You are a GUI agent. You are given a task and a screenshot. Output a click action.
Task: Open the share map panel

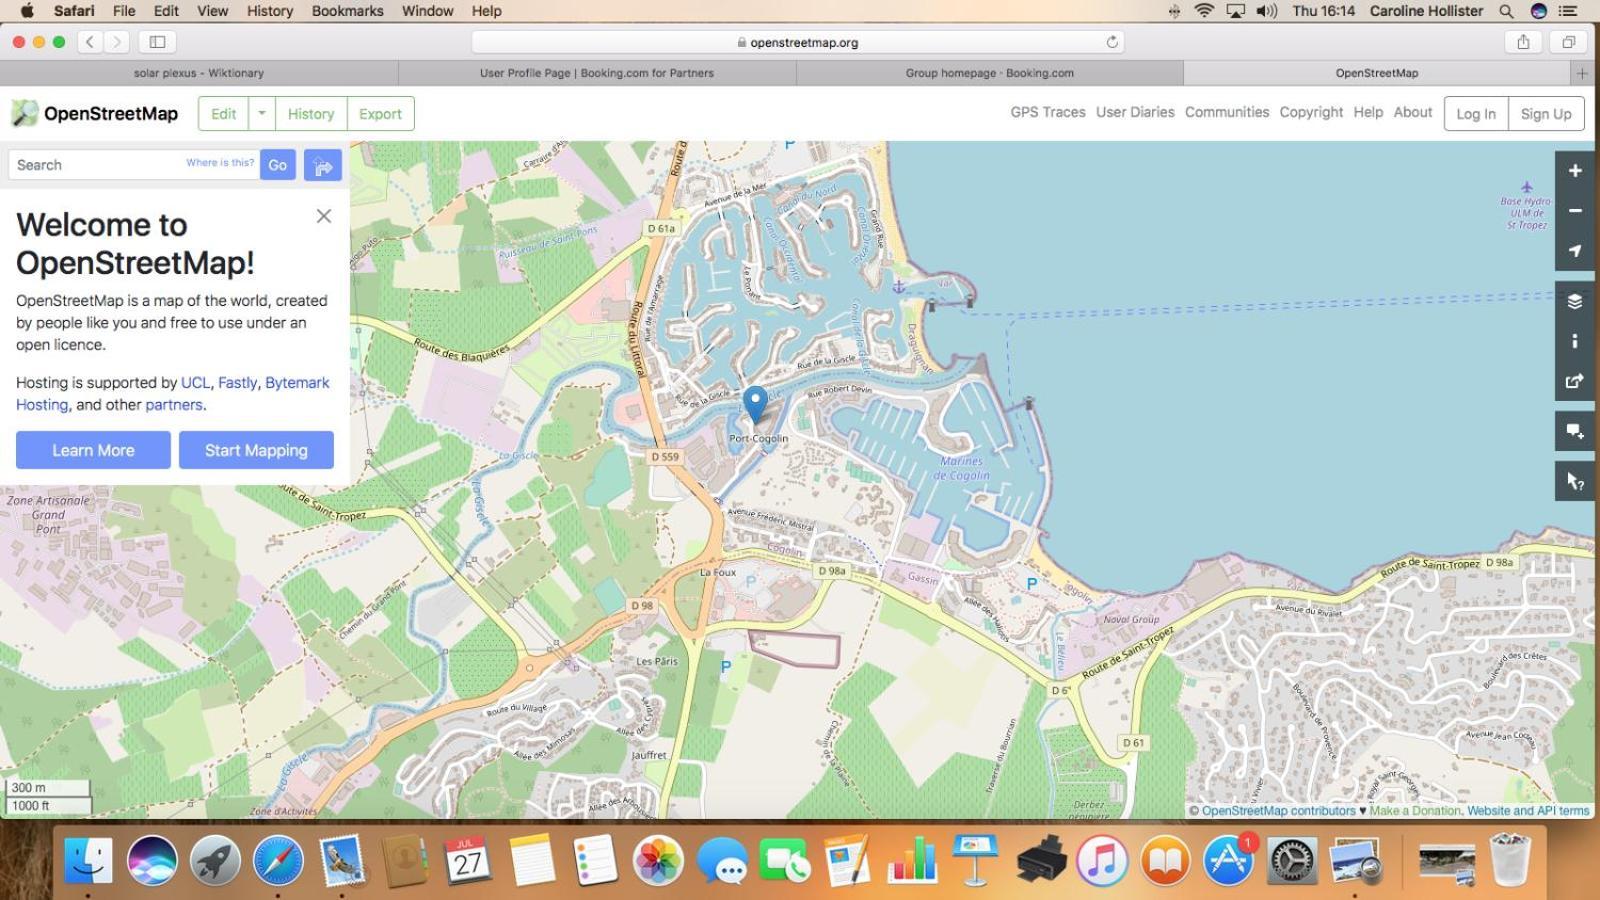click(1575, 381)
